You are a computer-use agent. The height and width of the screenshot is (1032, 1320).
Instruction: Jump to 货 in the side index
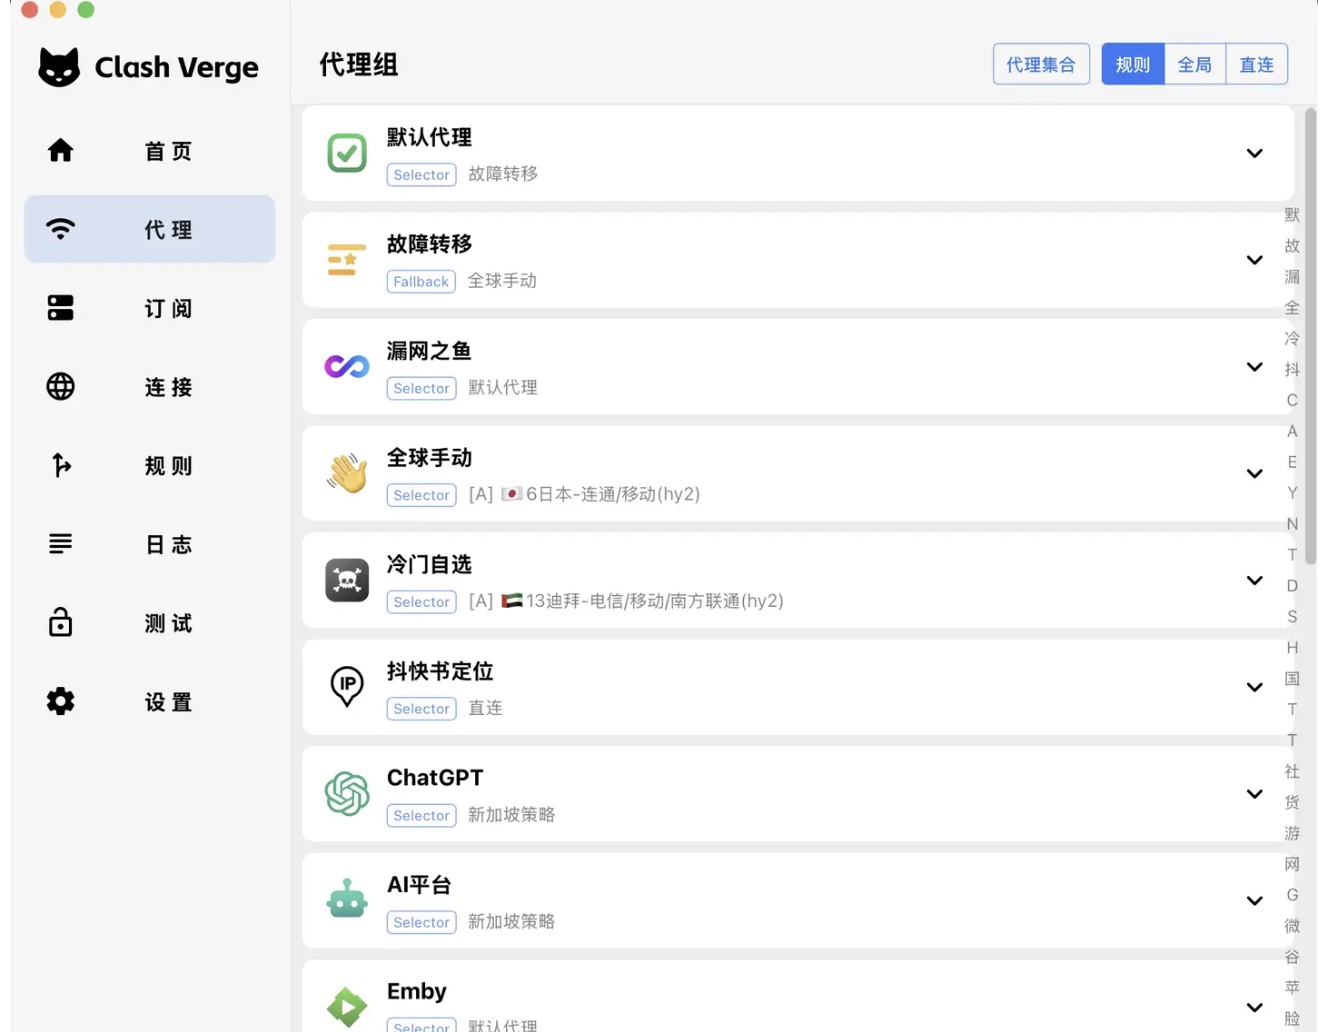tap(1292, 803)
